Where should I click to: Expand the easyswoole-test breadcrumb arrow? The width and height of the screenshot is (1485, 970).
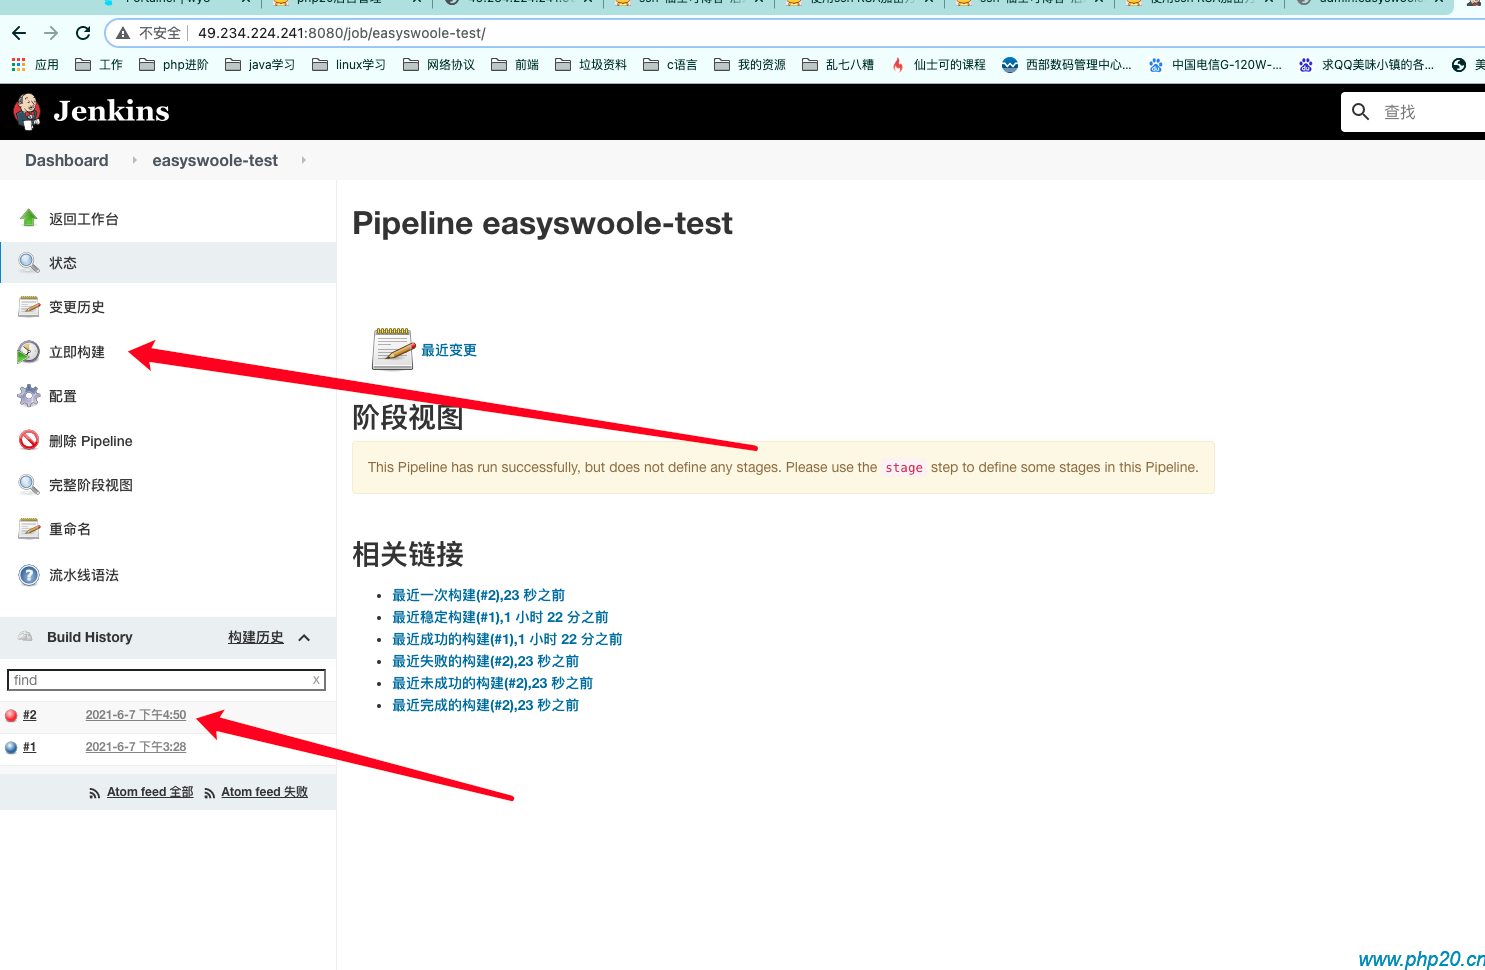click(x=303, y=160)
